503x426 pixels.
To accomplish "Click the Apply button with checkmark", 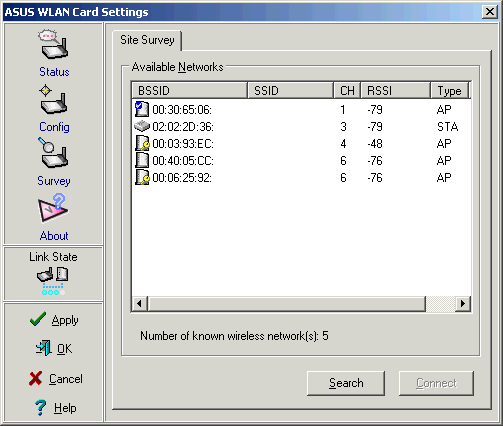I will pyautogui.click(x=54, y=320).
